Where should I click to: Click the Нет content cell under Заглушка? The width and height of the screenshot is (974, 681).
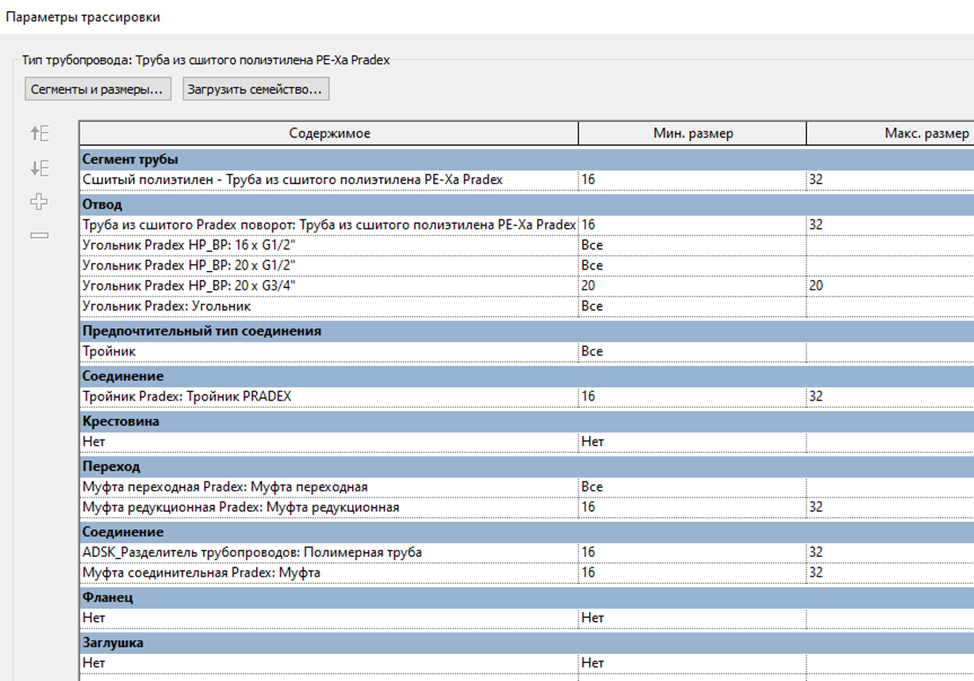click(329, 663)
